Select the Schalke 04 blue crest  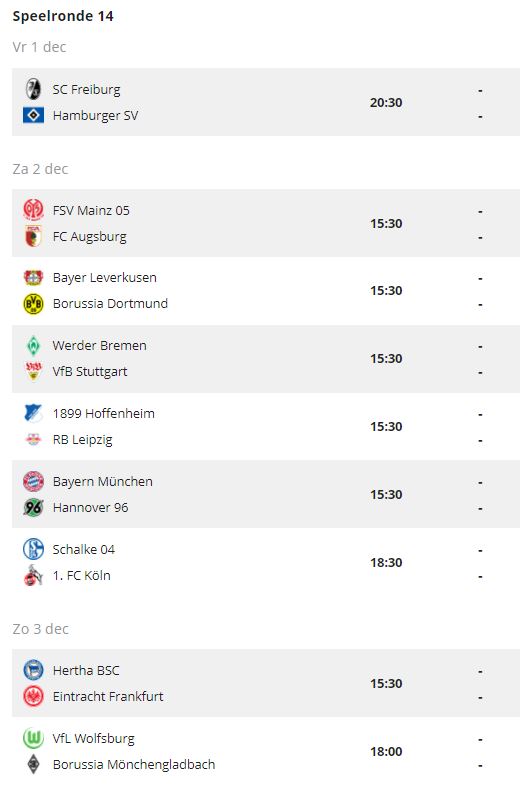click(33, 549)
